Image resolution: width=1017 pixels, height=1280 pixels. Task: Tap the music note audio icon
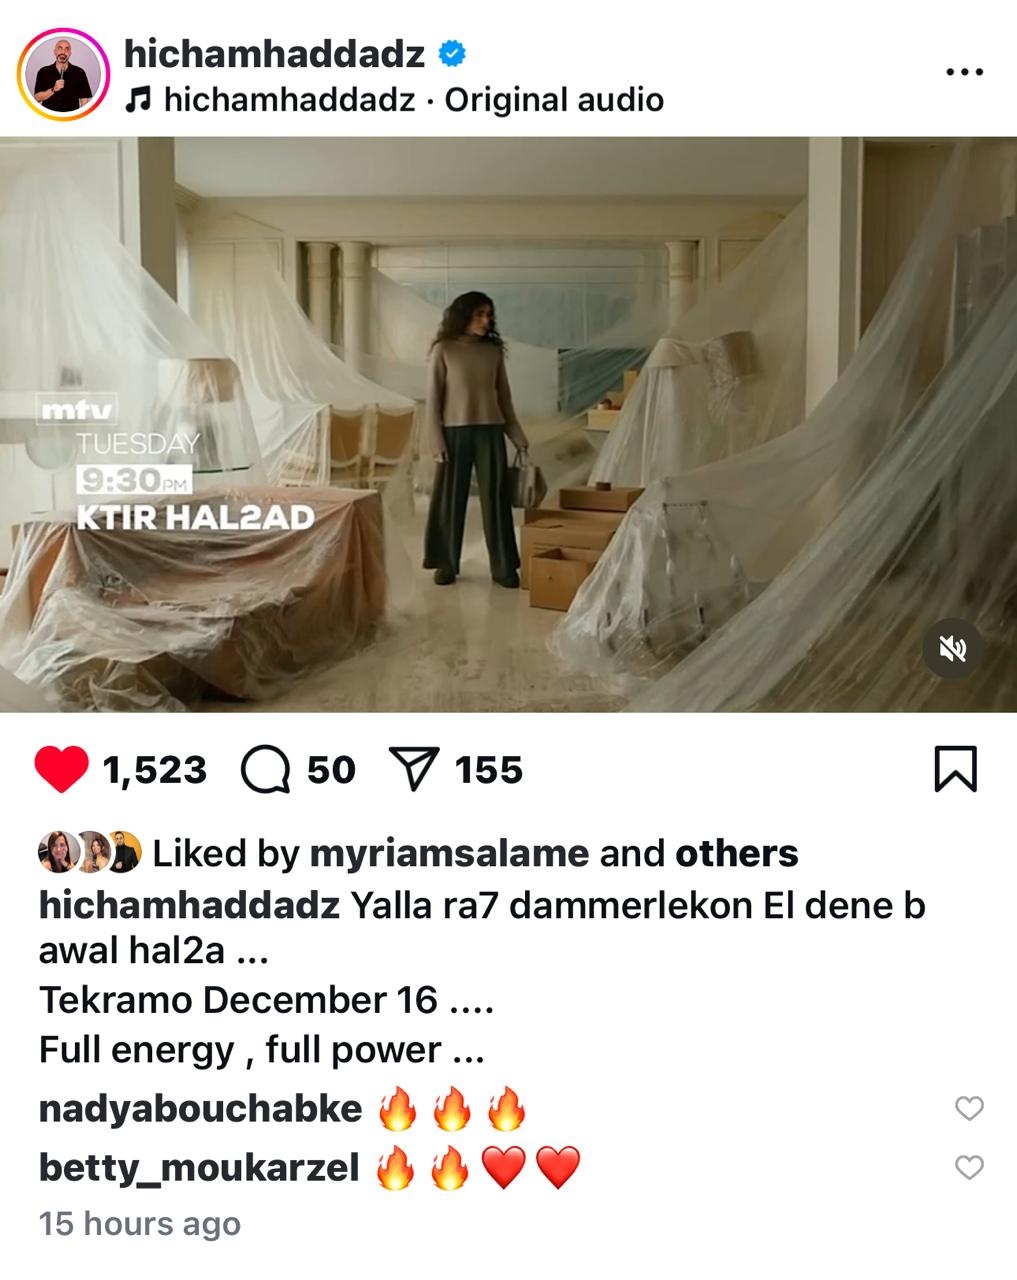coord(138,100)
